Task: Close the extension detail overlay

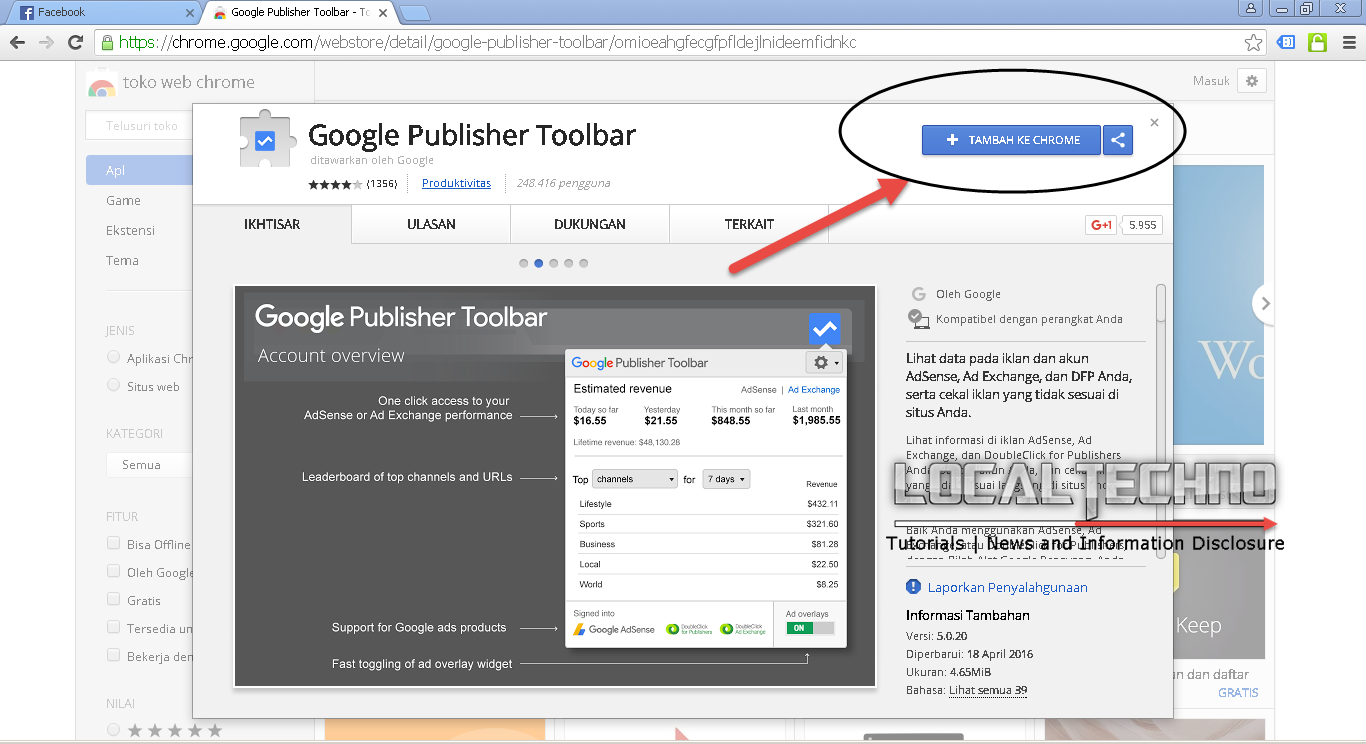Action: point(1154,123)
